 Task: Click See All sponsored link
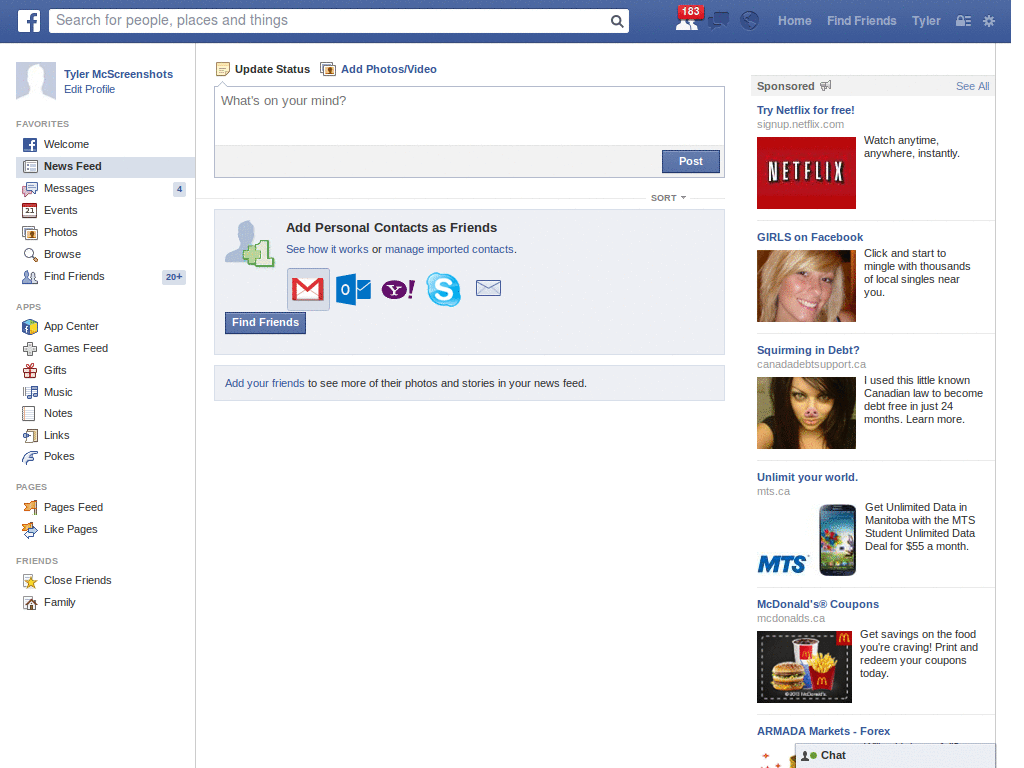[x=972, y=86]
